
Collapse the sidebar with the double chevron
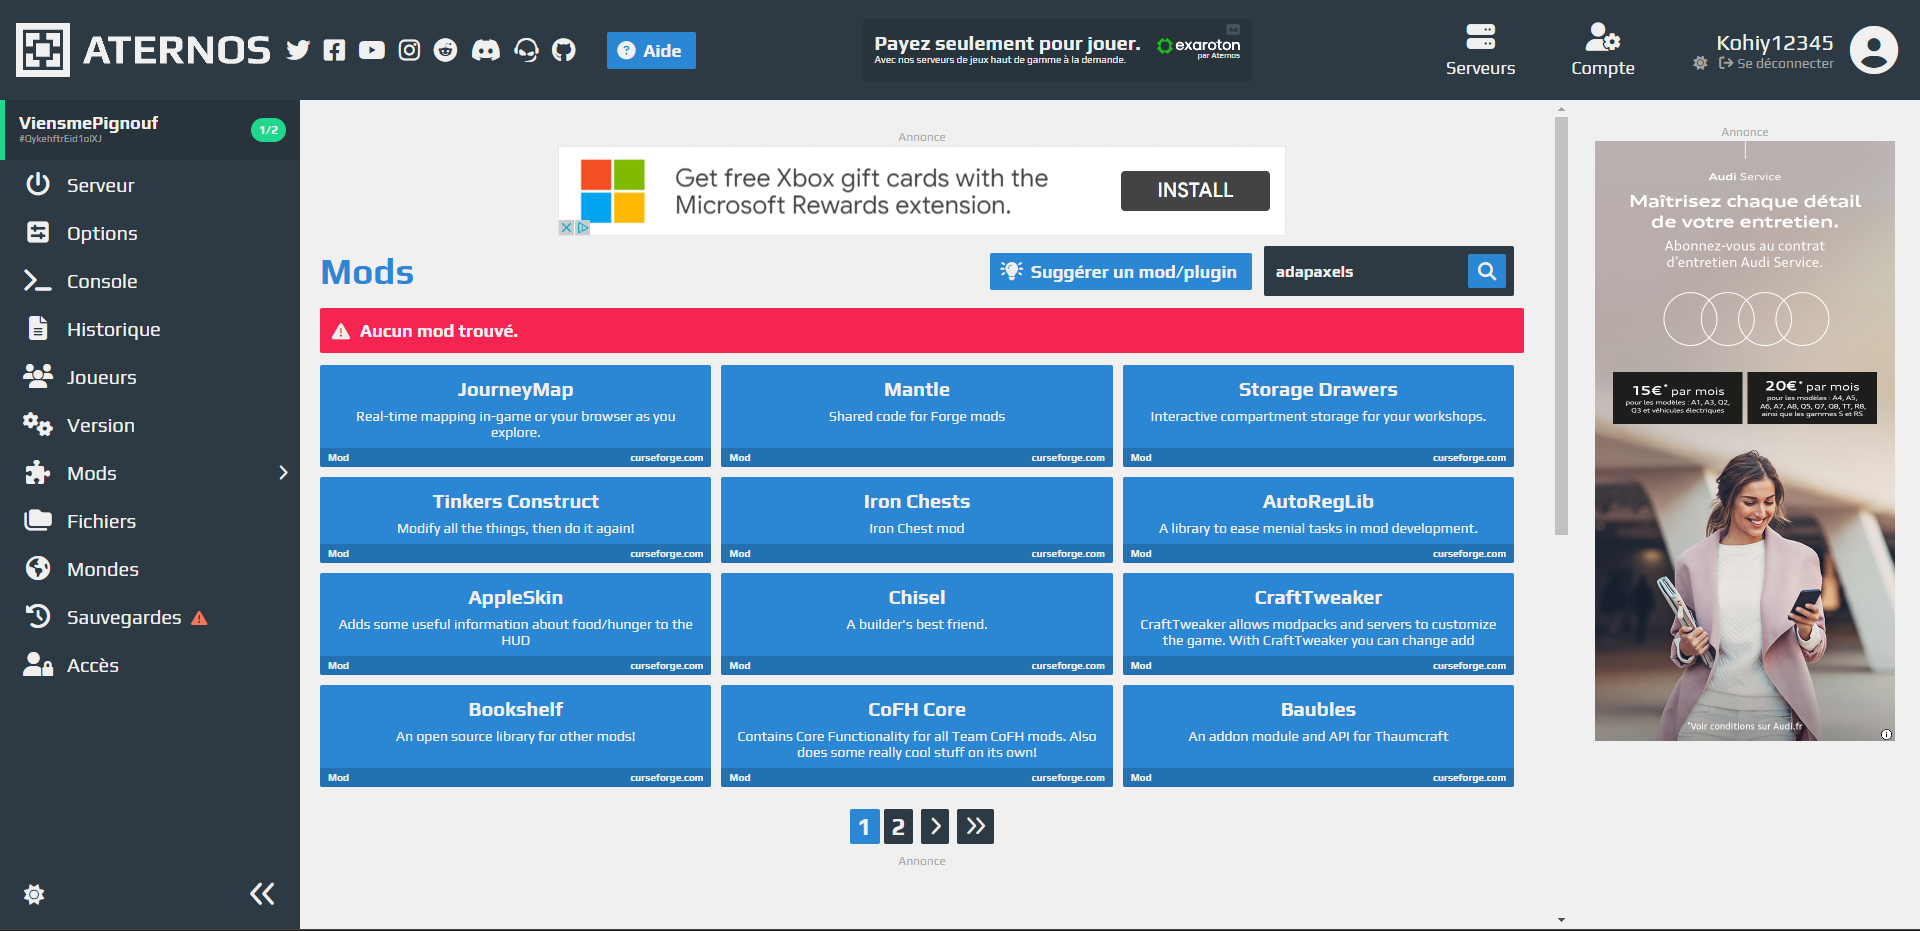pyautogui.click(x=262, y=894)
